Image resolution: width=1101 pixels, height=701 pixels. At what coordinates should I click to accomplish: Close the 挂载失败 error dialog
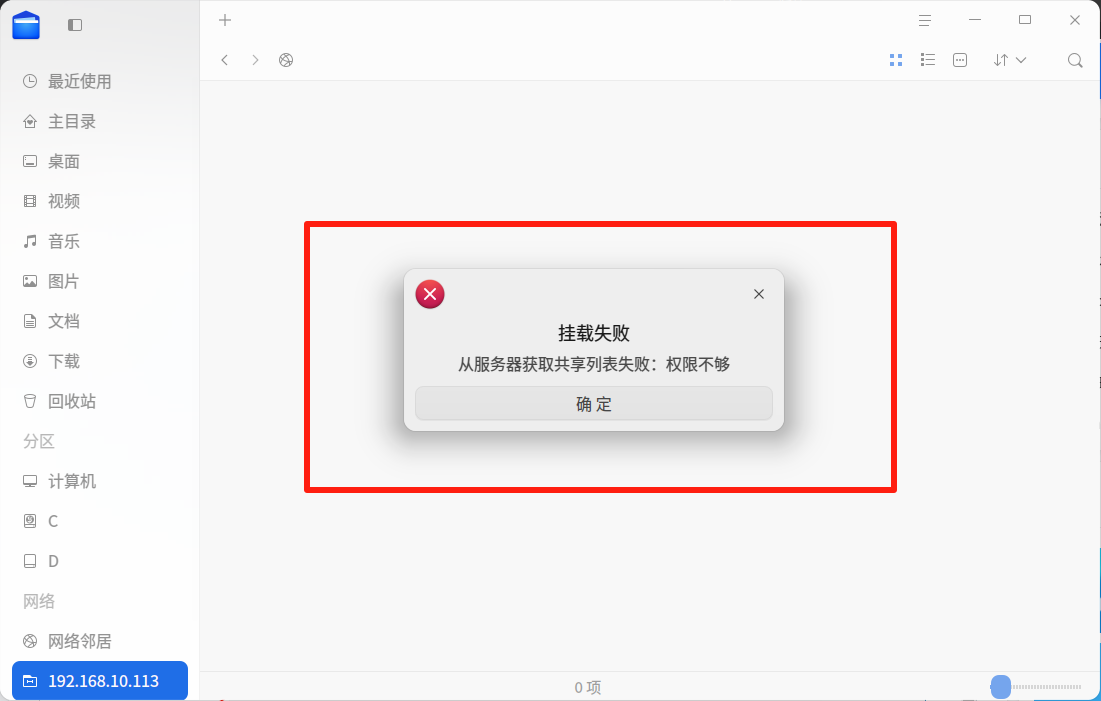pyautogui.click(x=759, y=294)
